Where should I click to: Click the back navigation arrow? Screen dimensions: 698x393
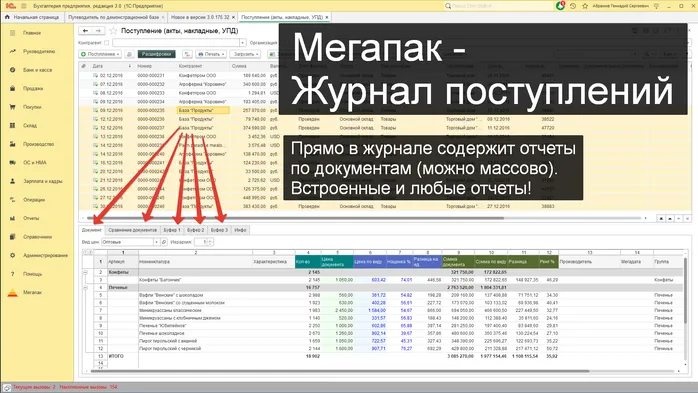[x=85, y=31]
